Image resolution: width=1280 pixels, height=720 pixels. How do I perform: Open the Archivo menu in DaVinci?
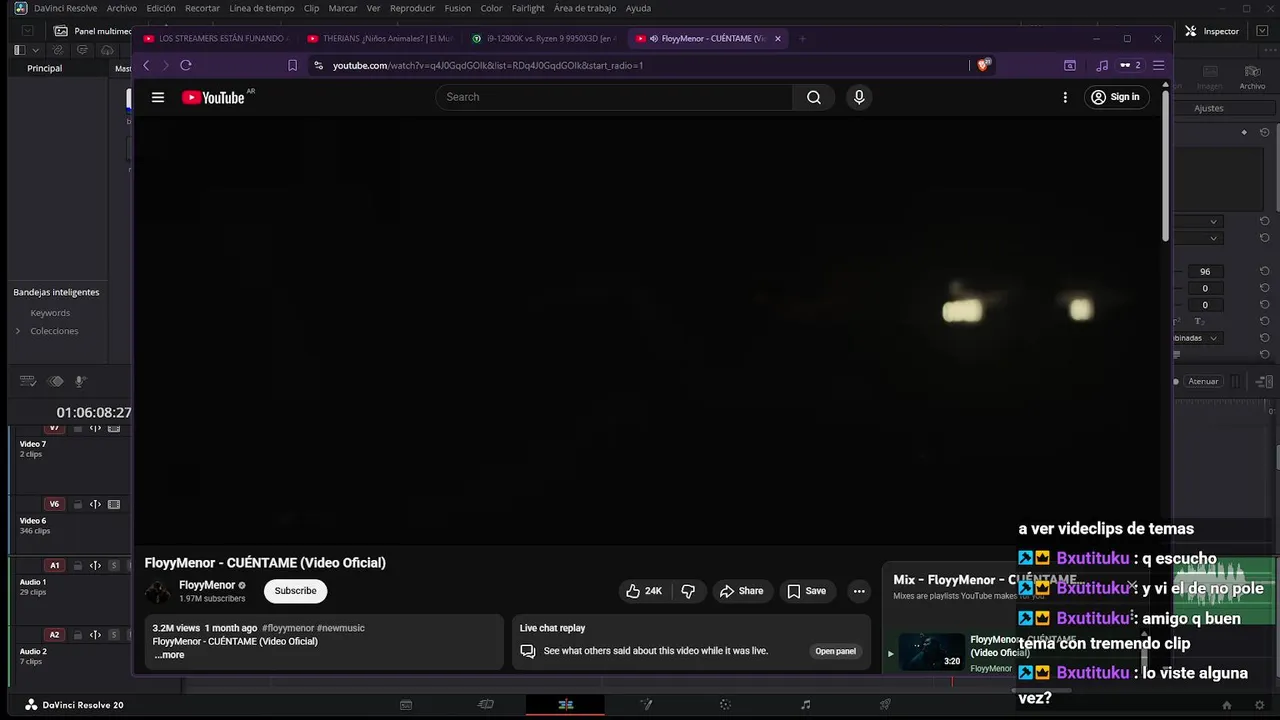(x=121, y=8)
